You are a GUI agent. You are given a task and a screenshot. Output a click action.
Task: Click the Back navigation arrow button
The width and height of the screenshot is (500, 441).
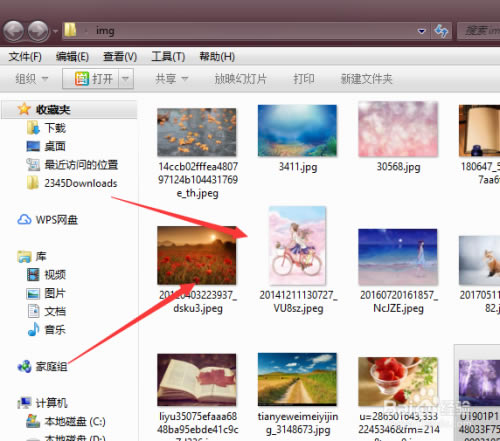click(13, 31)
